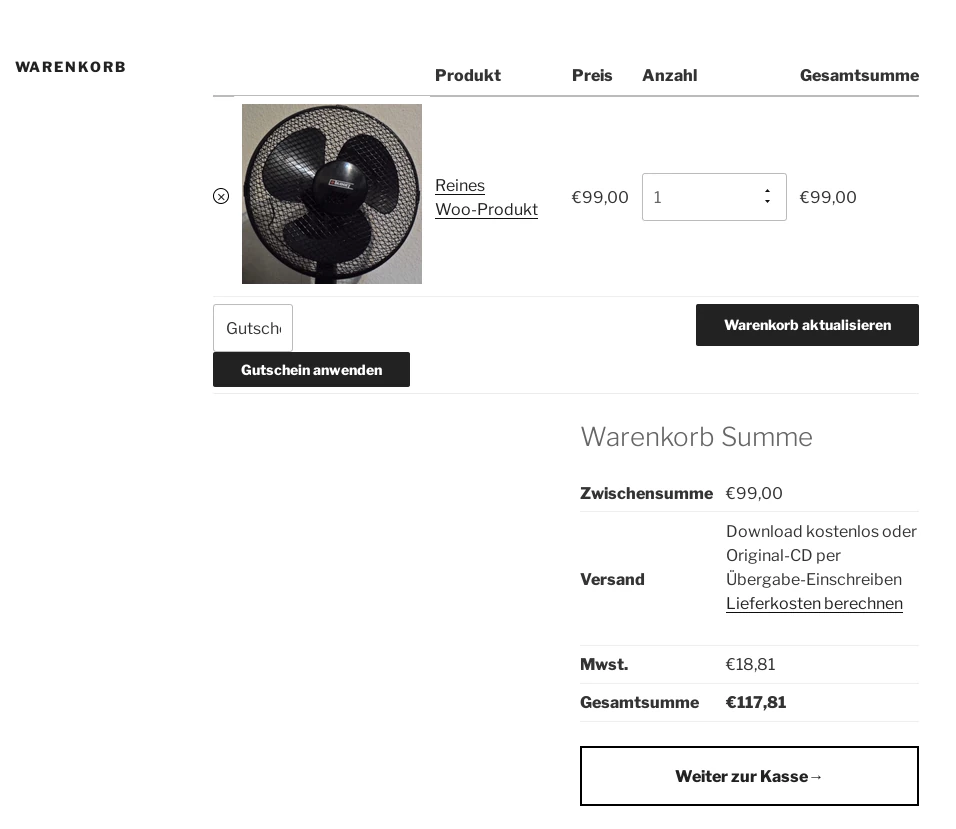Select the Preis column header
The width and height of the screenshot is (956, 829).
[x=592, y=75]
